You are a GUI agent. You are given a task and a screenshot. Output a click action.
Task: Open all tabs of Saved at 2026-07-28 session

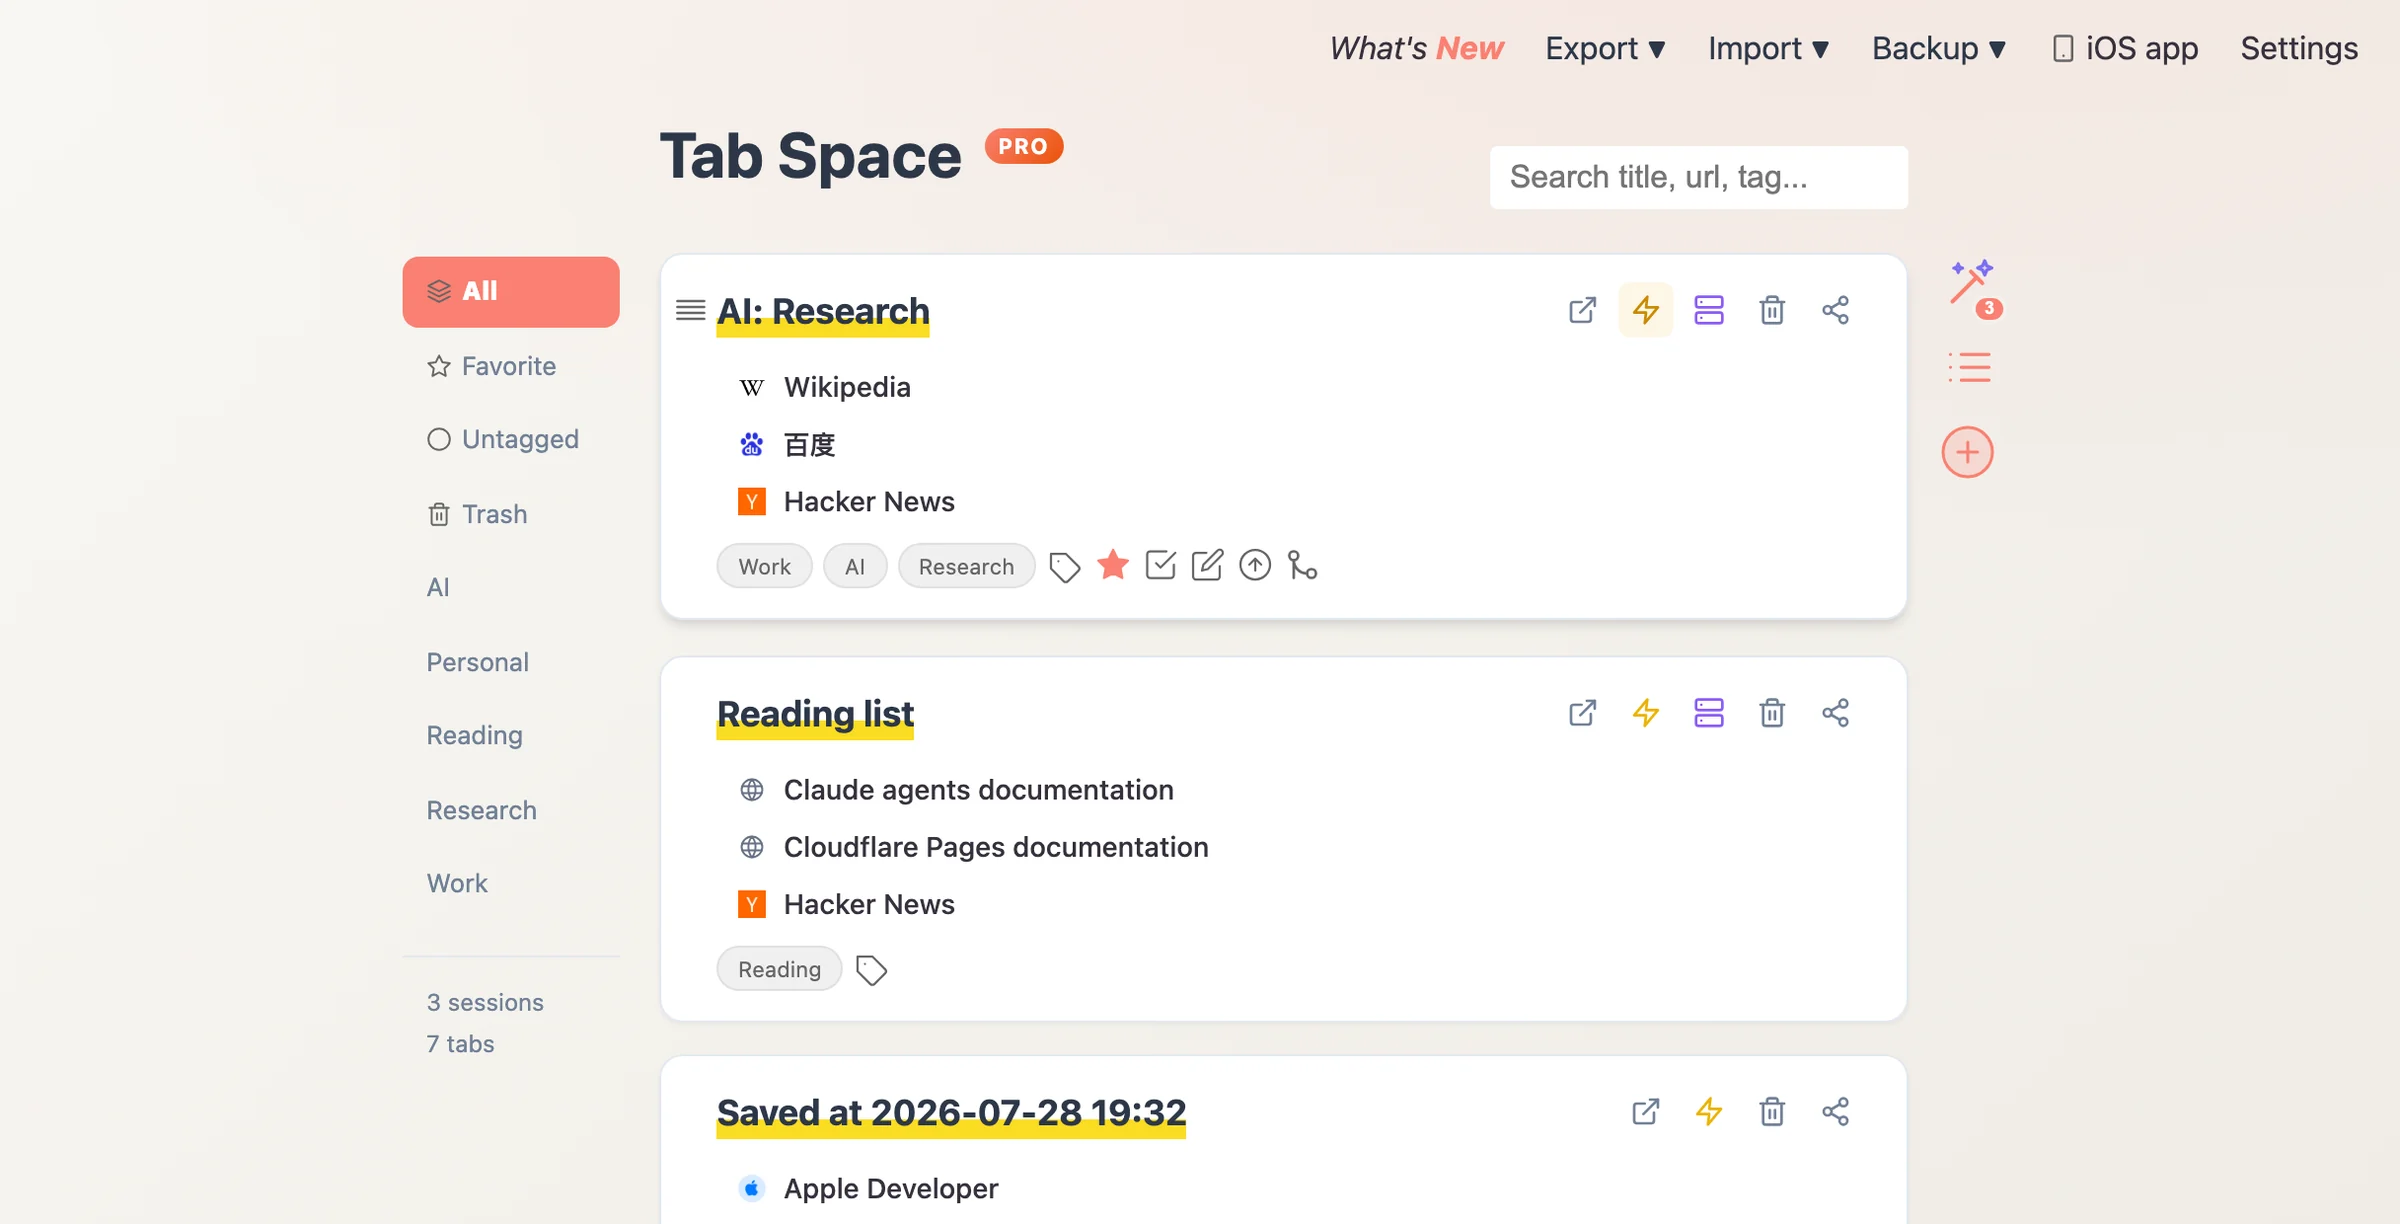point(1646,1112)
